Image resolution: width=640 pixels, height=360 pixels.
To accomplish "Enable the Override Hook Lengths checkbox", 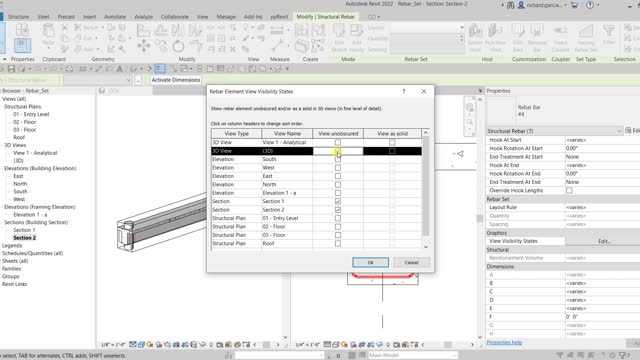I will point(569,191).
